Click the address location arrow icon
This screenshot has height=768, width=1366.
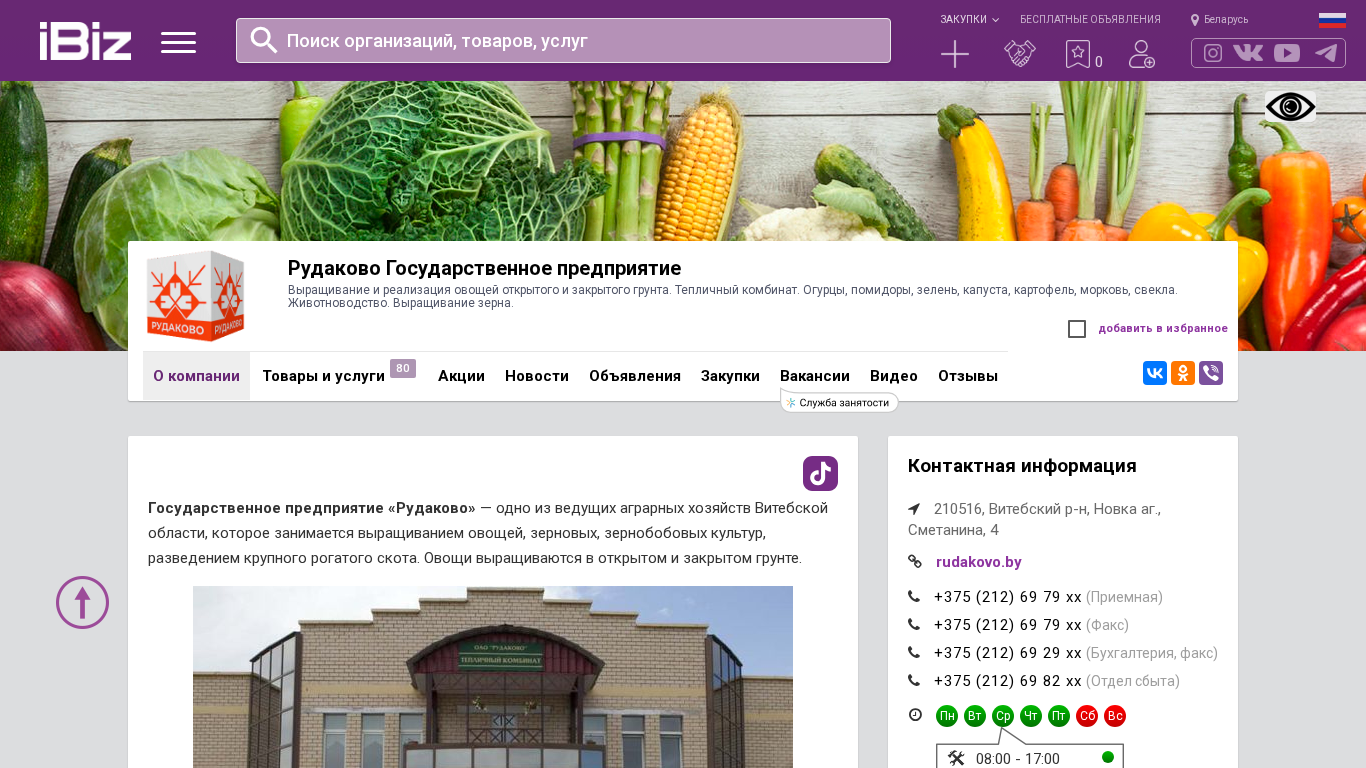[x=914, y=508]
